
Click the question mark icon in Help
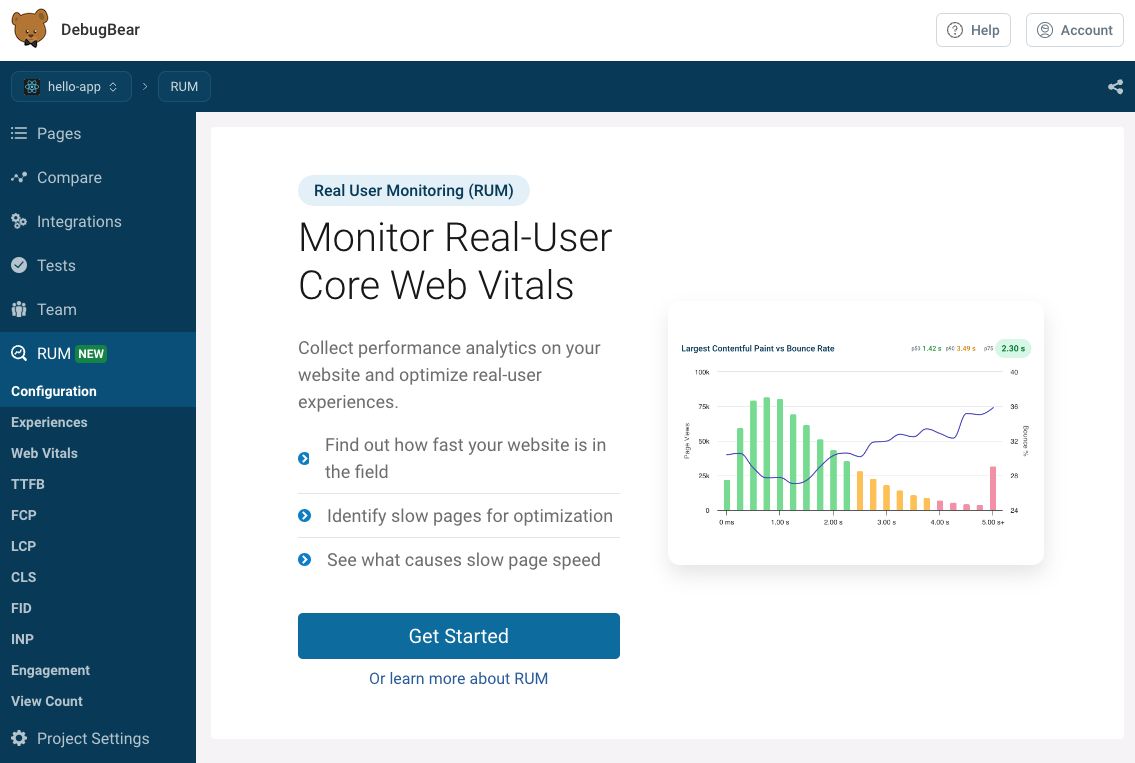click(955, 30)
